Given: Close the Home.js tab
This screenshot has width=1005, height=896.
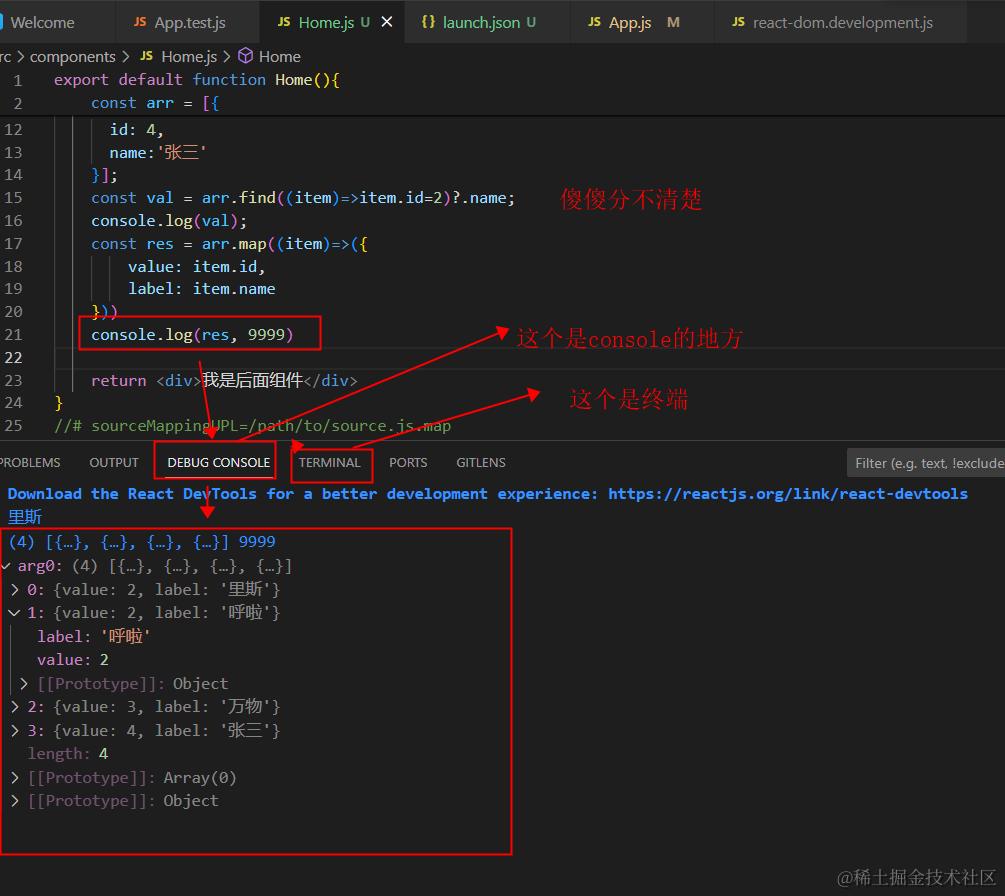Looking at the screenshot, I should 387,22.
